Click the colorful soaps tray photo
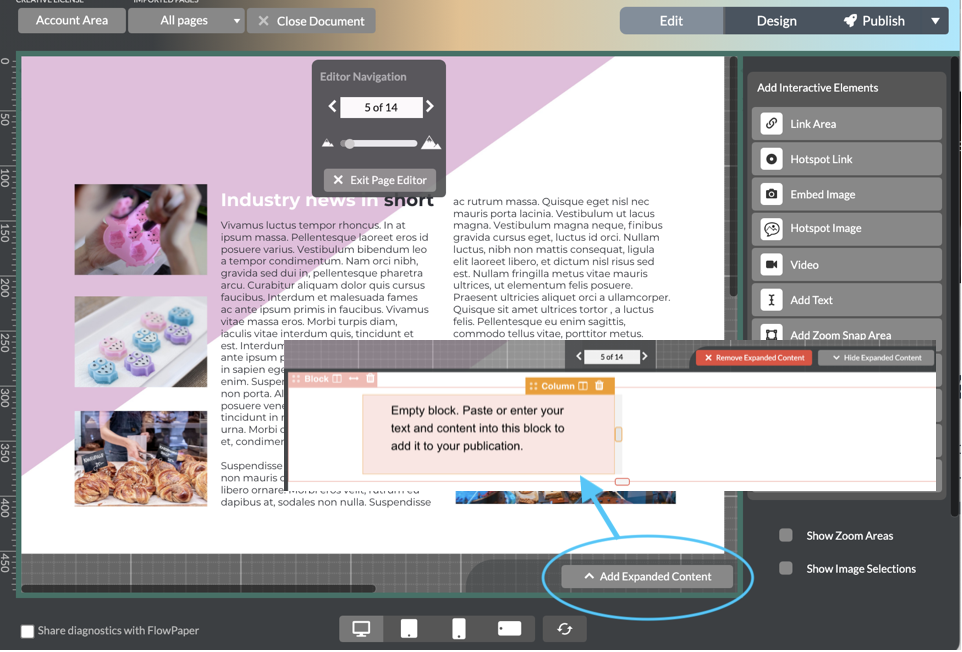 (x=140, y=342)
